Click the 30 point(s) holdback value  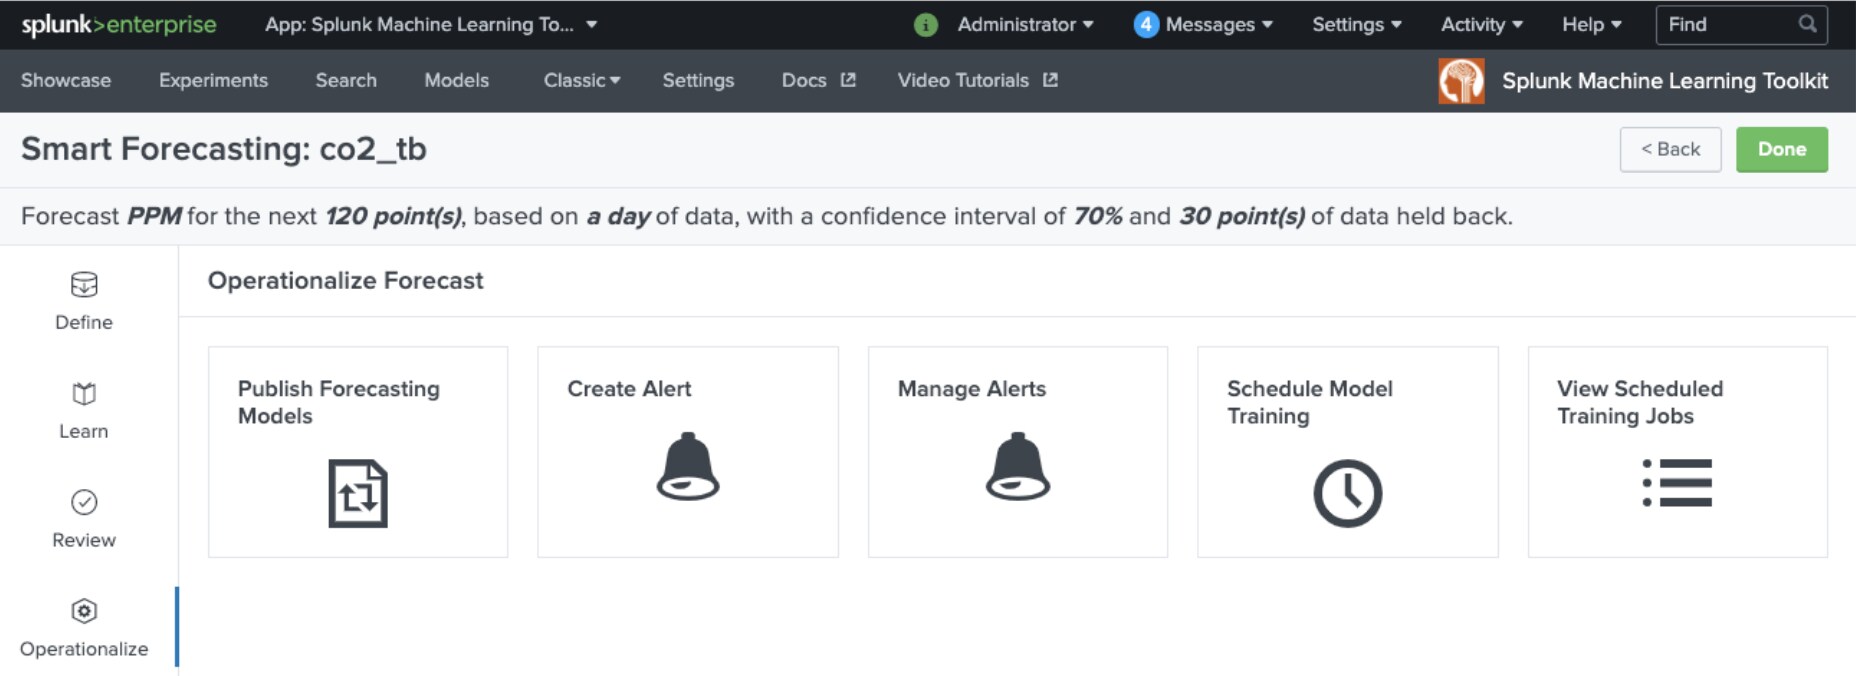coord(1242,216)
